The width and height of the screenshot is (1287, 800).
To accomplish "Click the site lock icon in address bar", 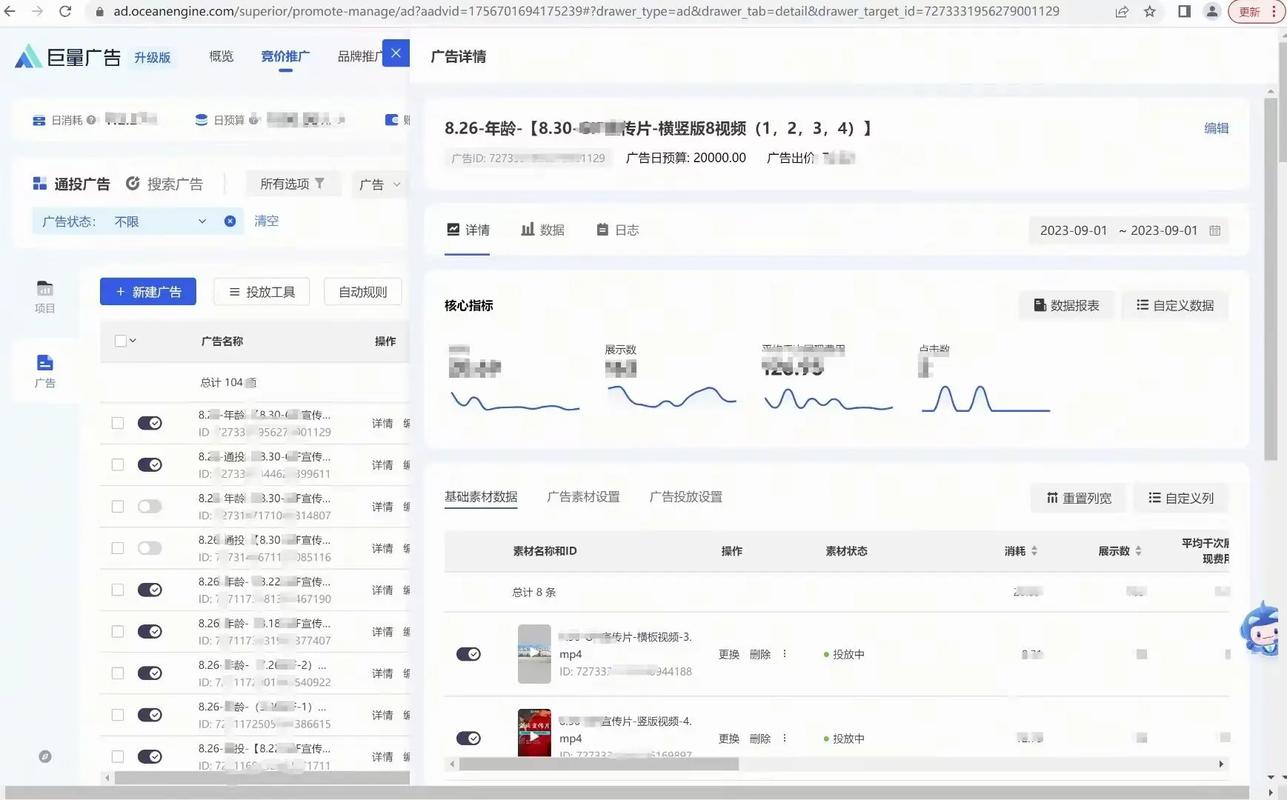I will [x=99, y=12].
